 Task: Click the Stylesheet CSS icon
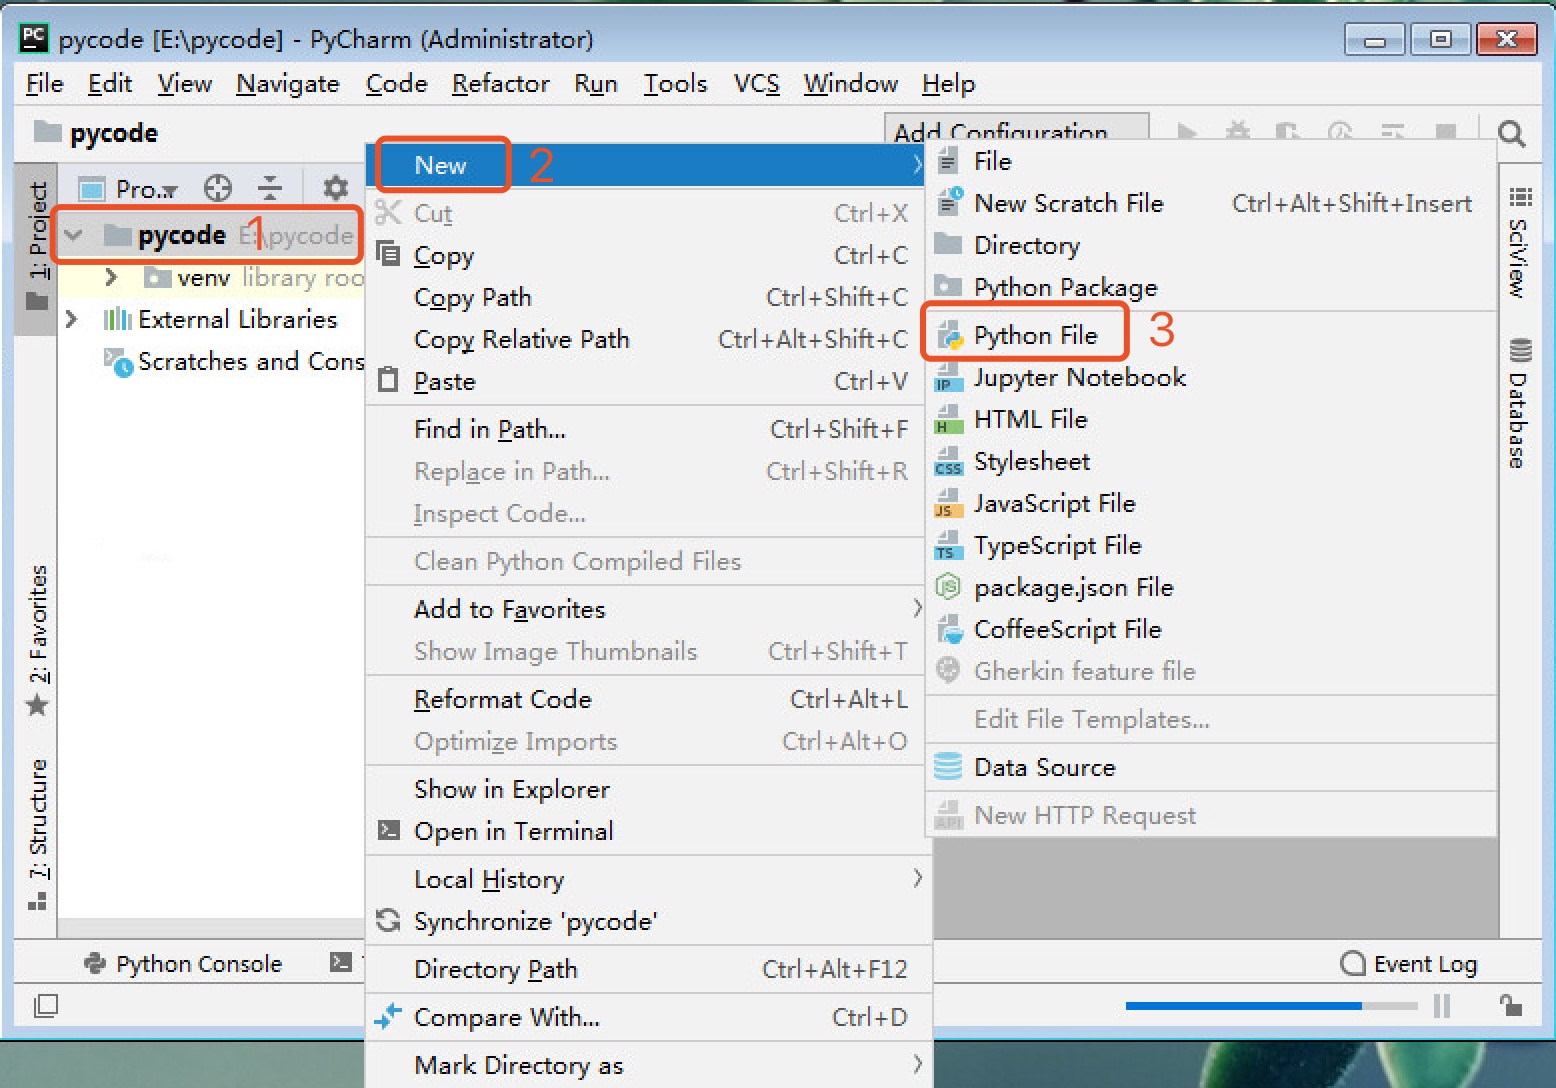[949, 462]
